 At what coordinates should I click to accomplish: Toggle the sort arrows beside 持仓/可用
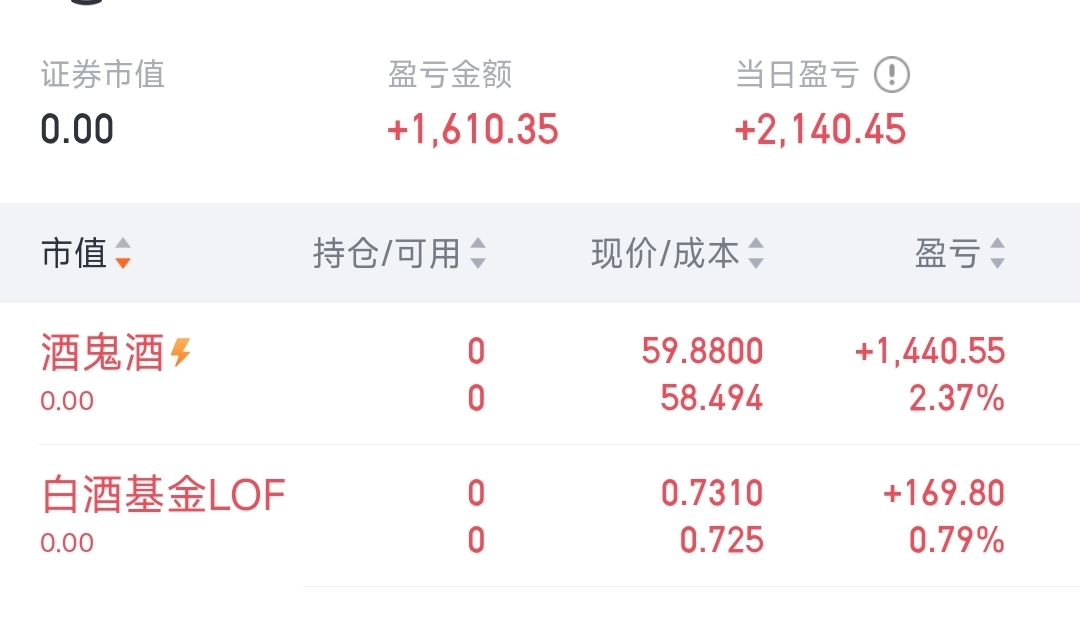click(x=478, y=254)
